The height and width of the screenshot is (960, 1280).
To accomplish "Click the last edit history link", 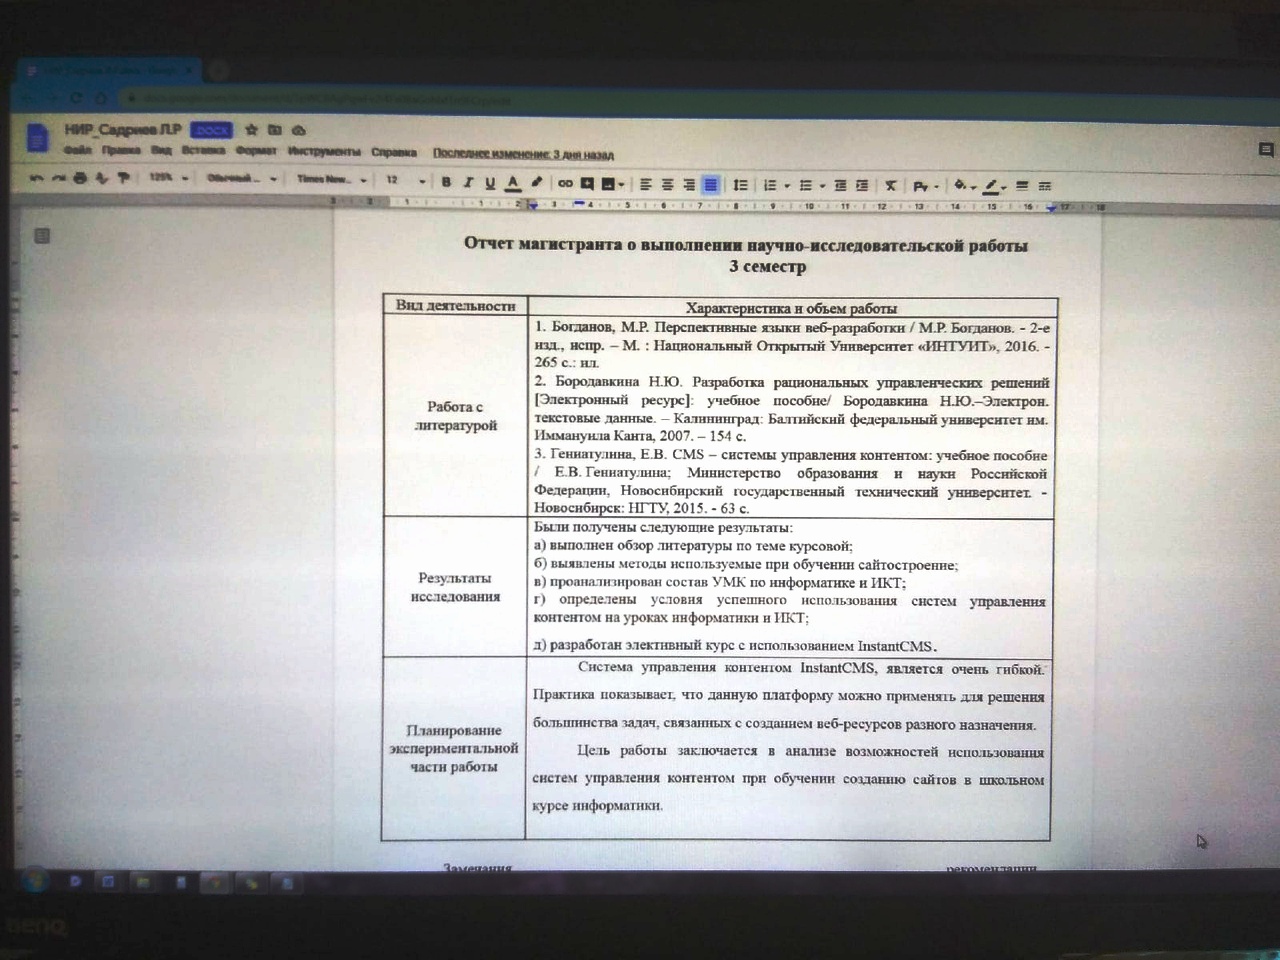I will pyautogui.click(x=523, y=154).
